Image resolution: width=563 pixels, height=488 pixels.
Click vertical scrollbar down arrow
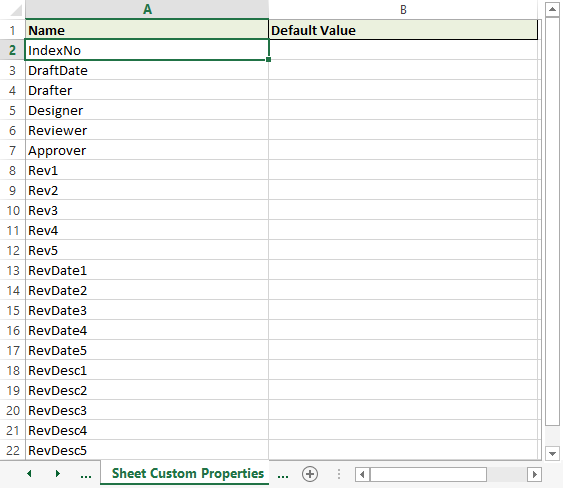[x=552, y=454]
